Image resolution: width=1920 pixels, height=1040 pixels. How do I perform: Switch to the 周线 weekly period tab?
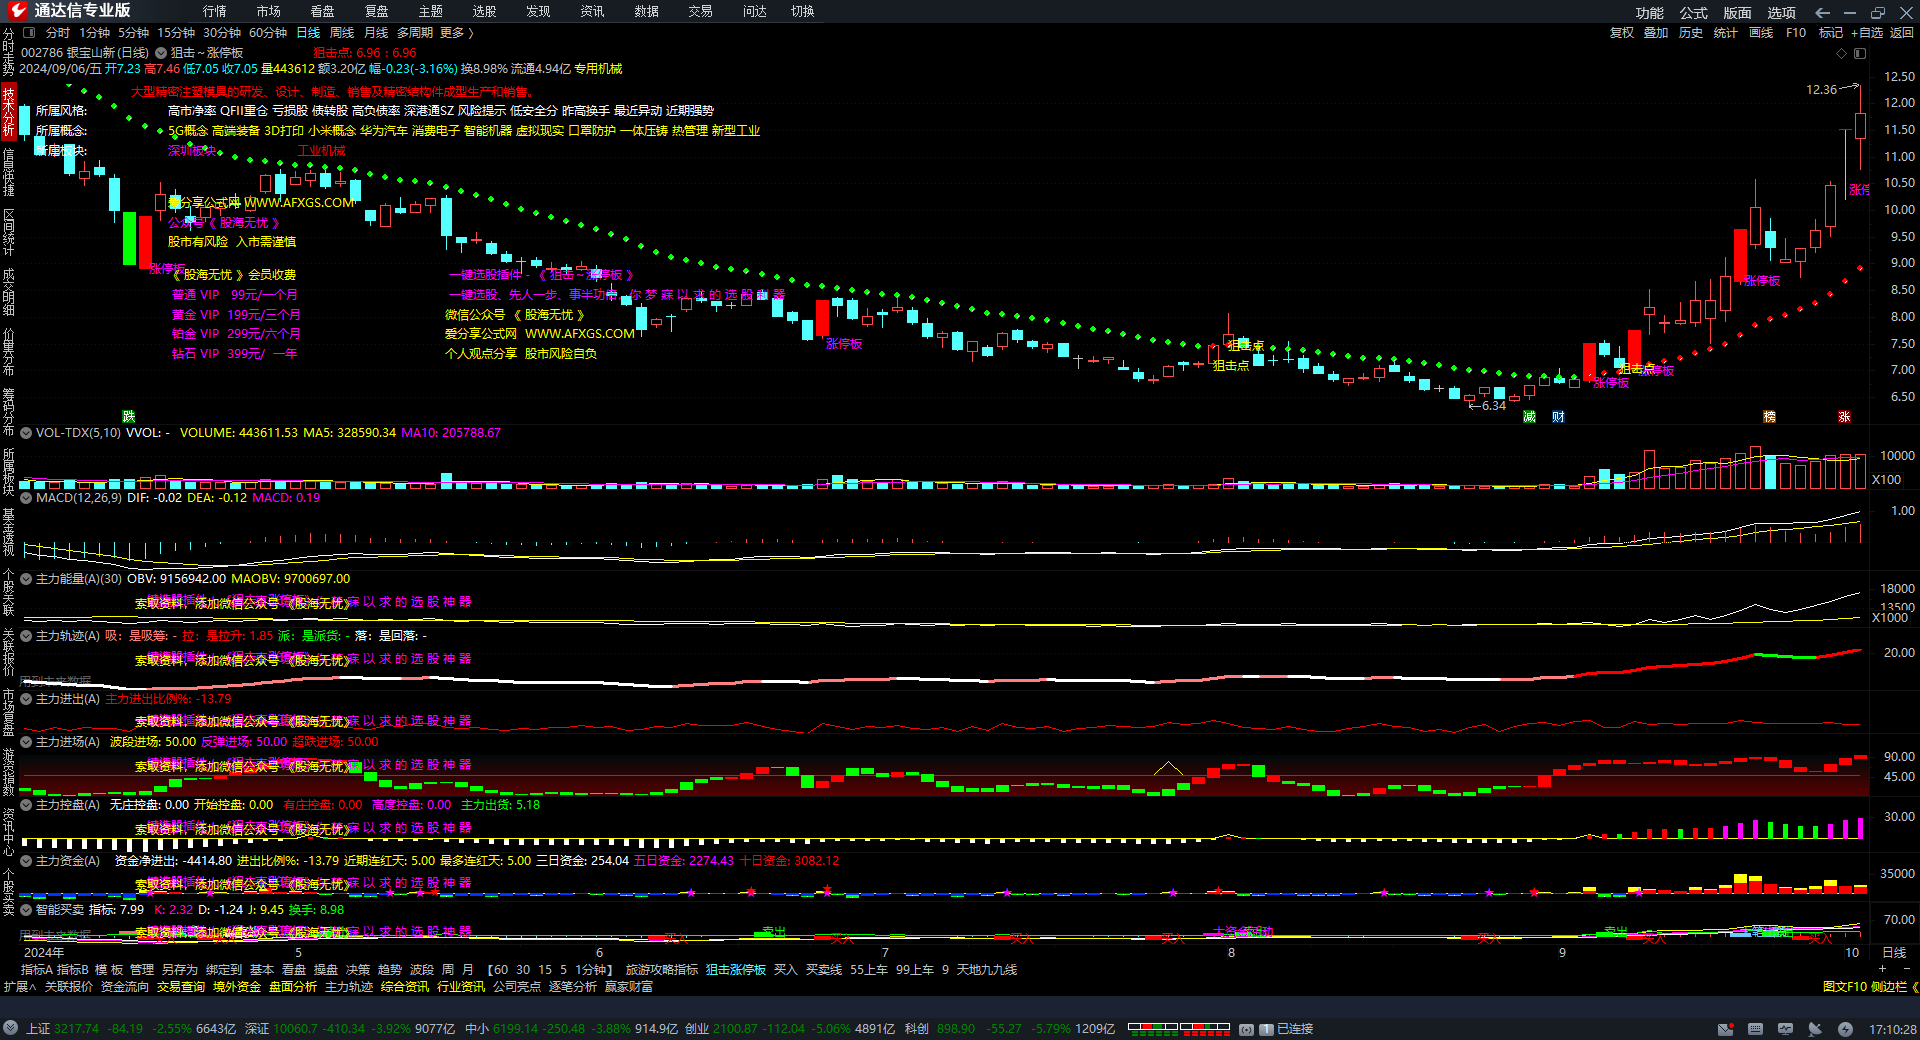point(342,33)
